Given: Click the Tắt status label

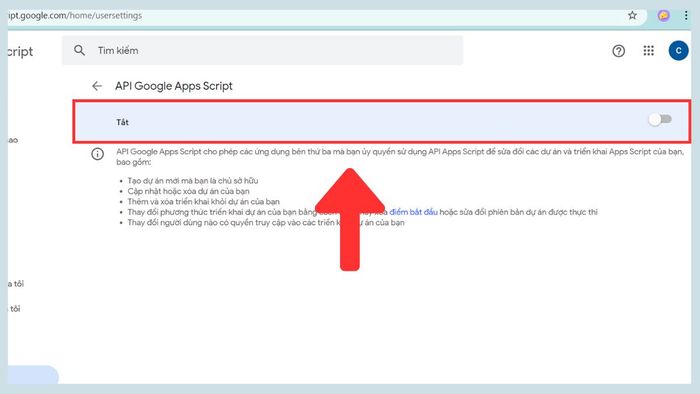Looking at the screenshot, I should [x=122, y=122].
